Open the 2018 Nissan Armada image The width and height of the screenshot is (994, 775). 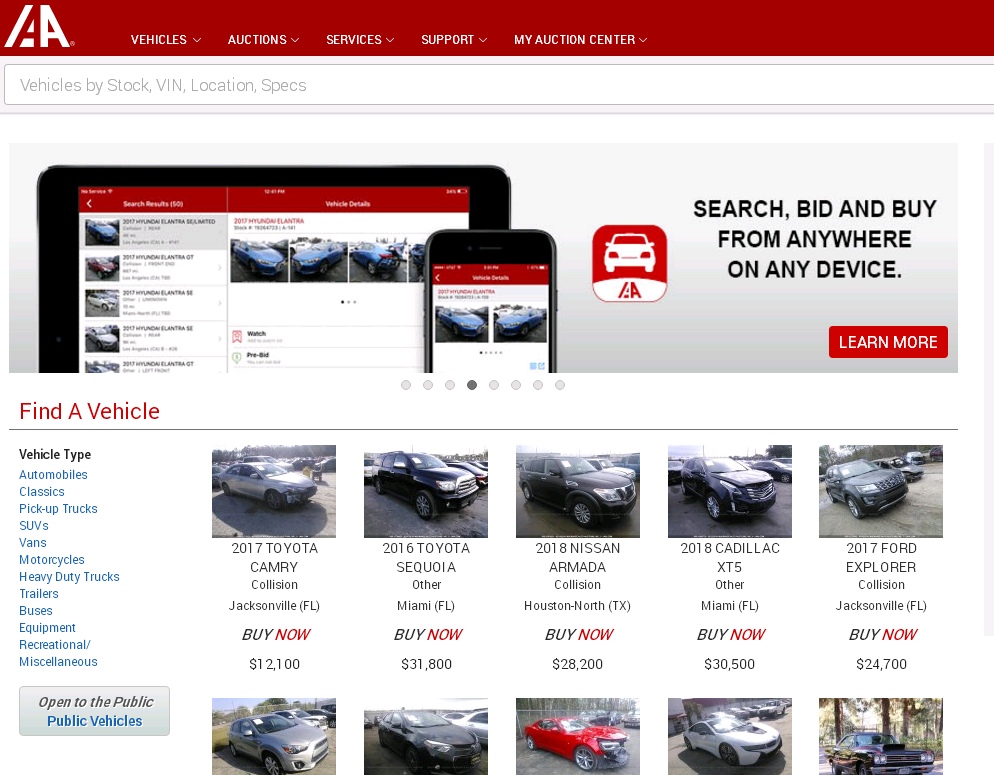click(x=578, y=491)
